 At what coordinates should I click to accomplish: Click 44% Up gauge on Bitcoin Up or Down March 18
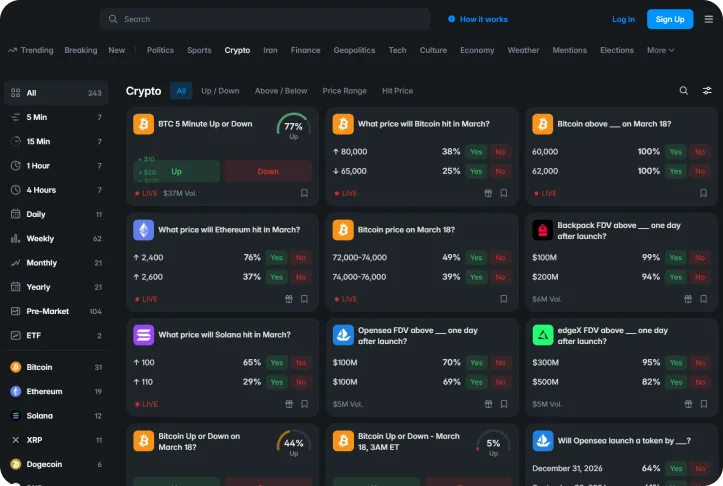pyautogui.click(x=294, y=444)
